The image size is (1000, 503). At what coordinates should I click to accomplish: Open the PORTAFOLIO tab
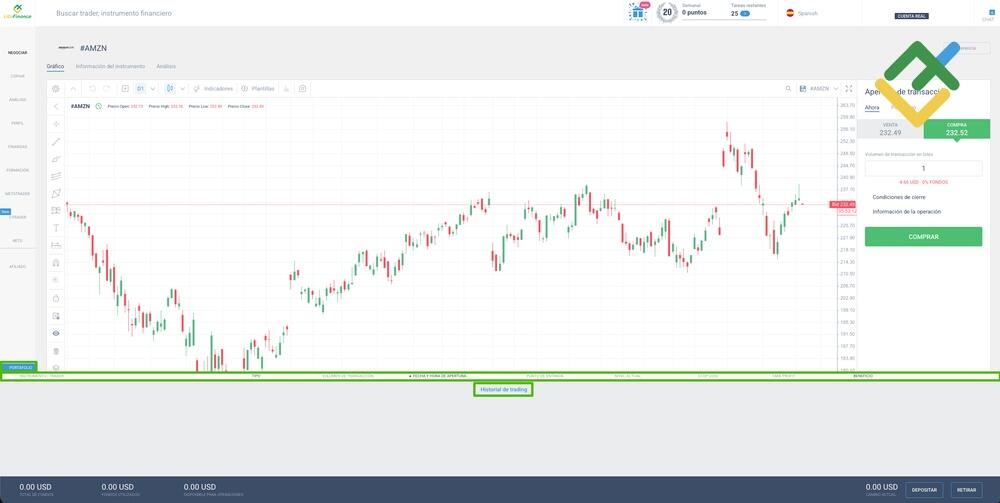pos(19,367)
